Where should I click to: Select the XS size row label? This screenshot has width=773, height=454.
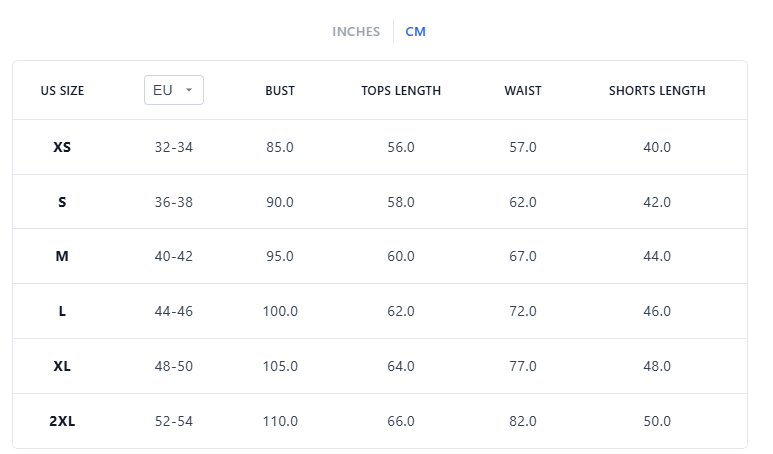coord(62,147)
